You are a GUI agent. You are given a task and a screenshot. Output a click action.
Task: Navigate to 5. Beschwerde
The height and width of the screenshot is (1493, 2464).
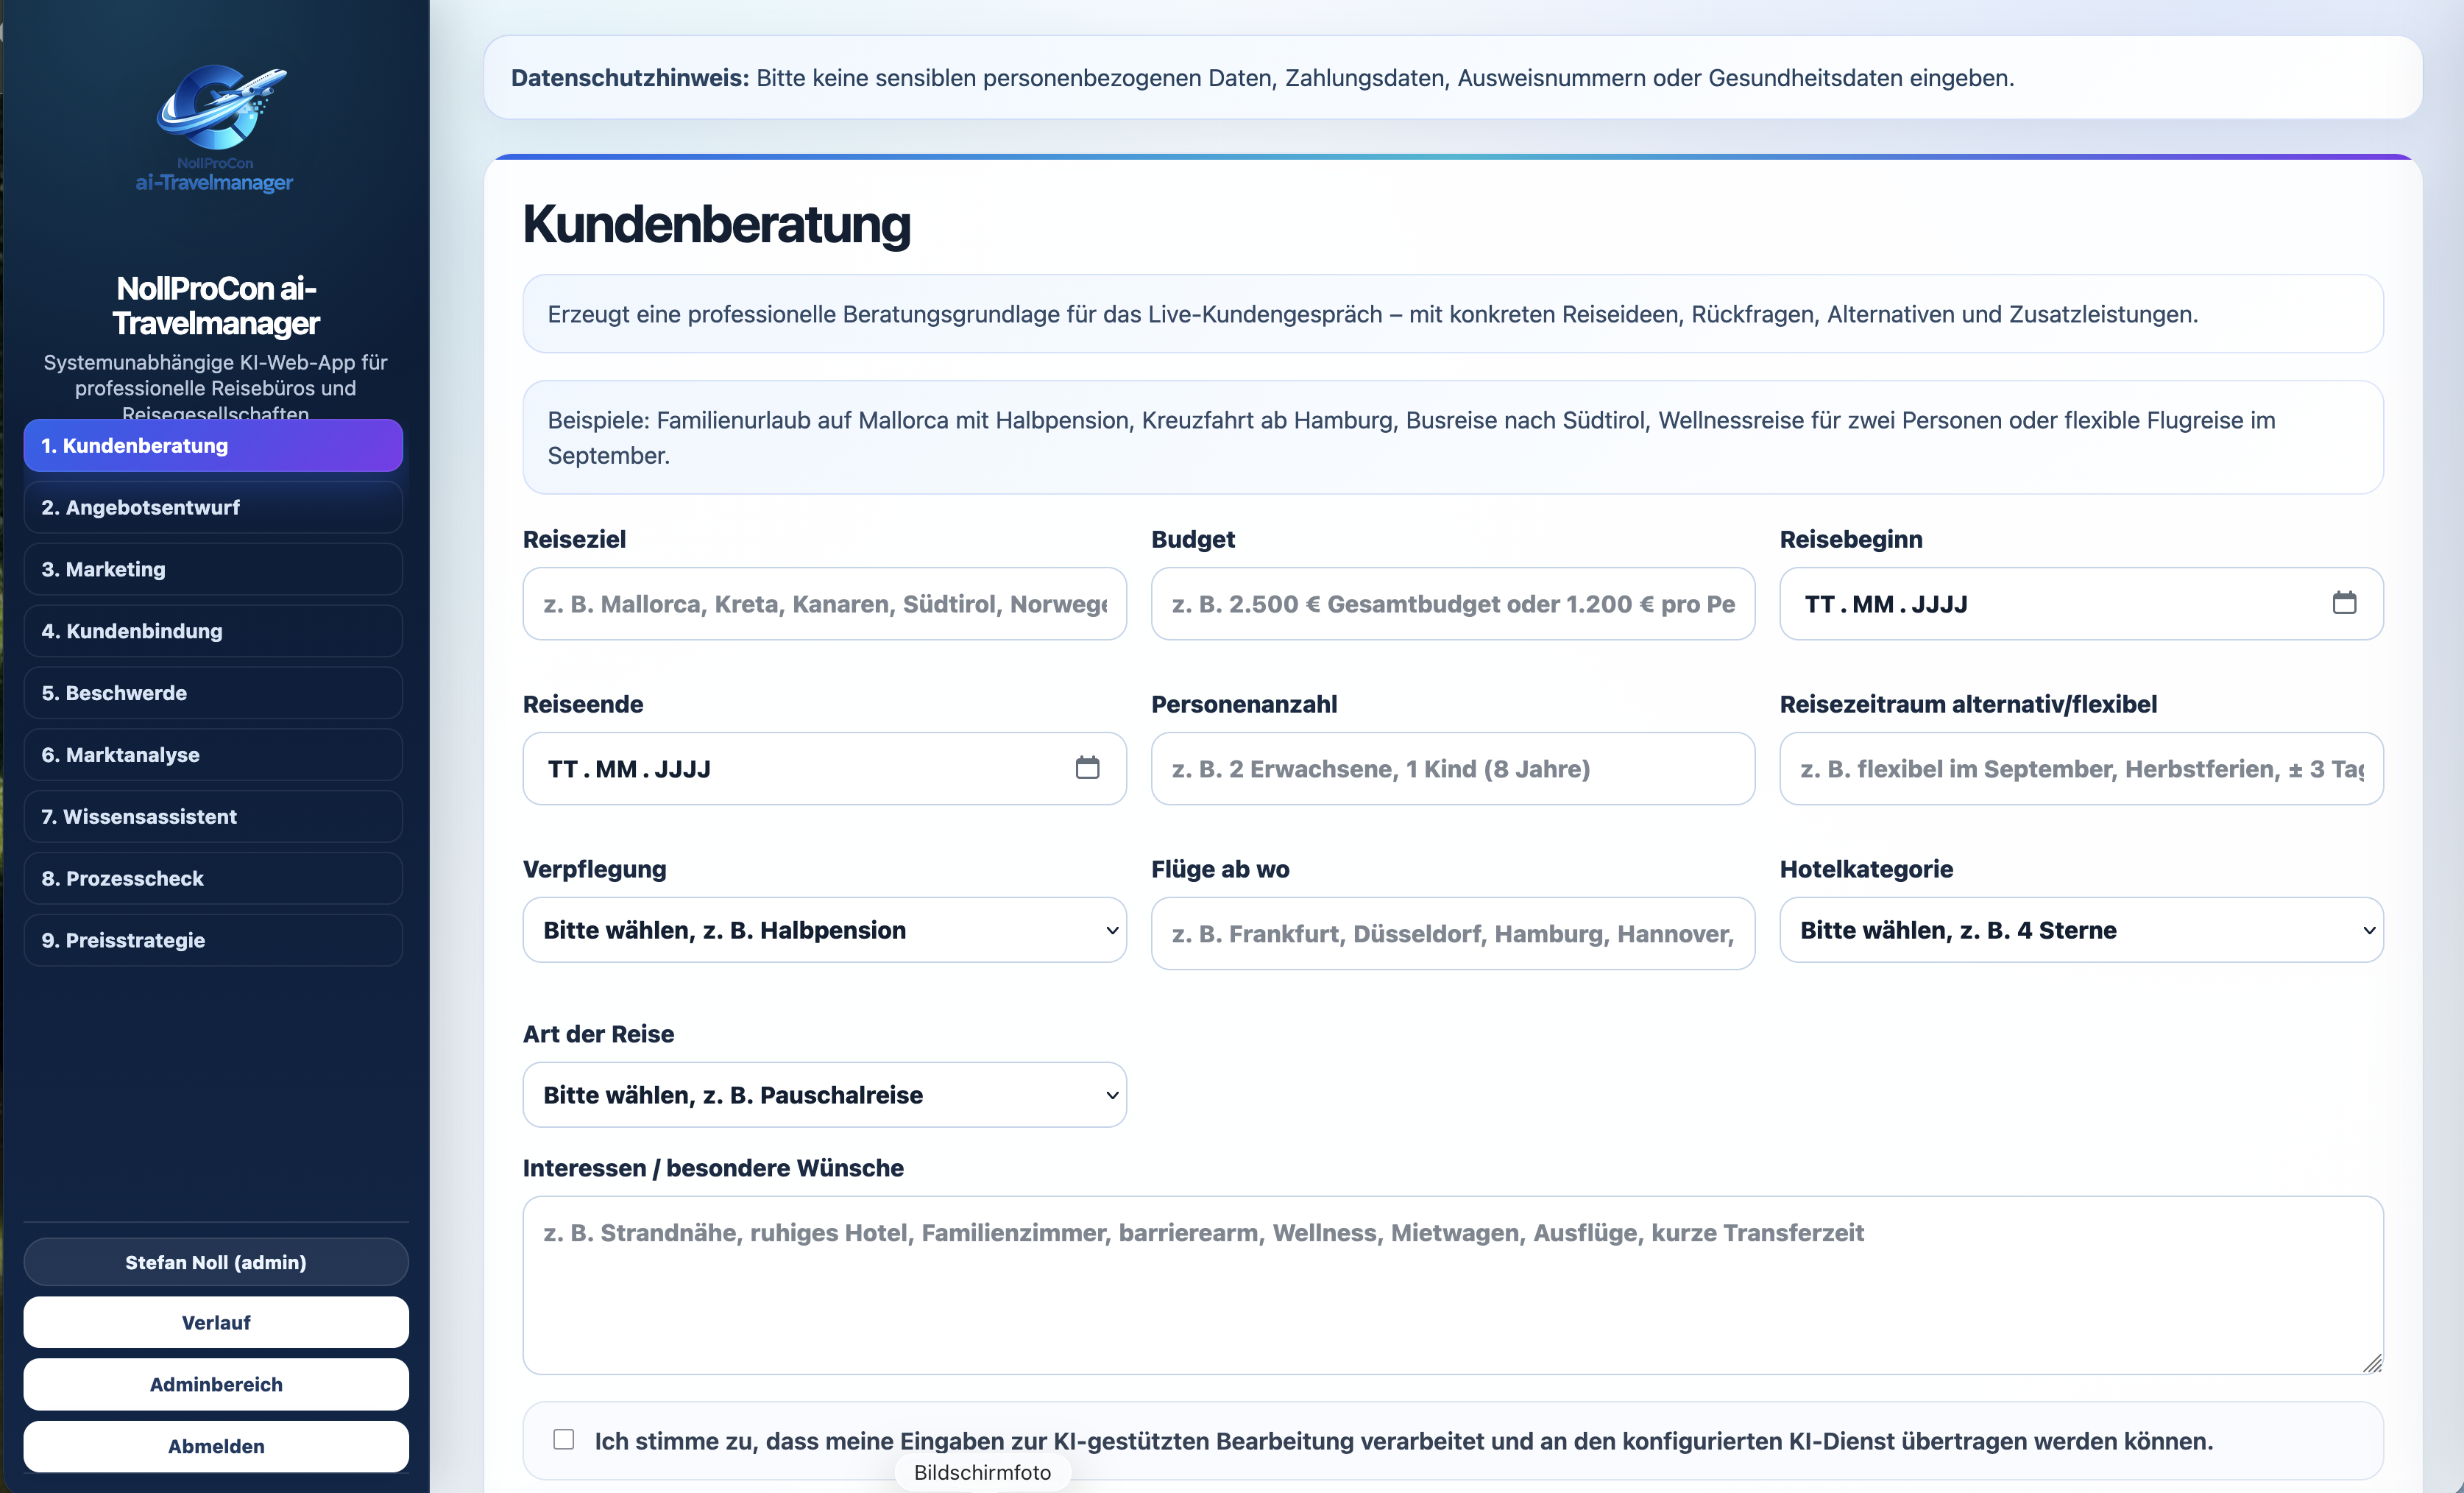213,694
